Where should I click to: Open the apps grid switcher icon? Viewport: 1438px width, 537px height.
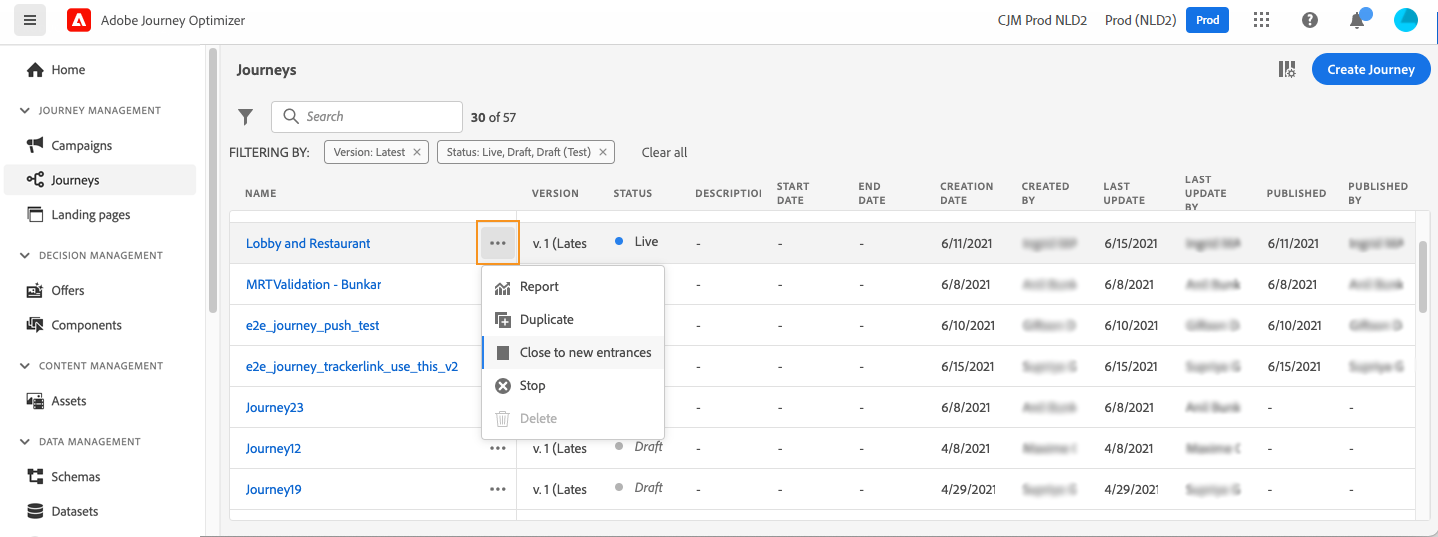pyautogui.click(x=1261, y=20)
